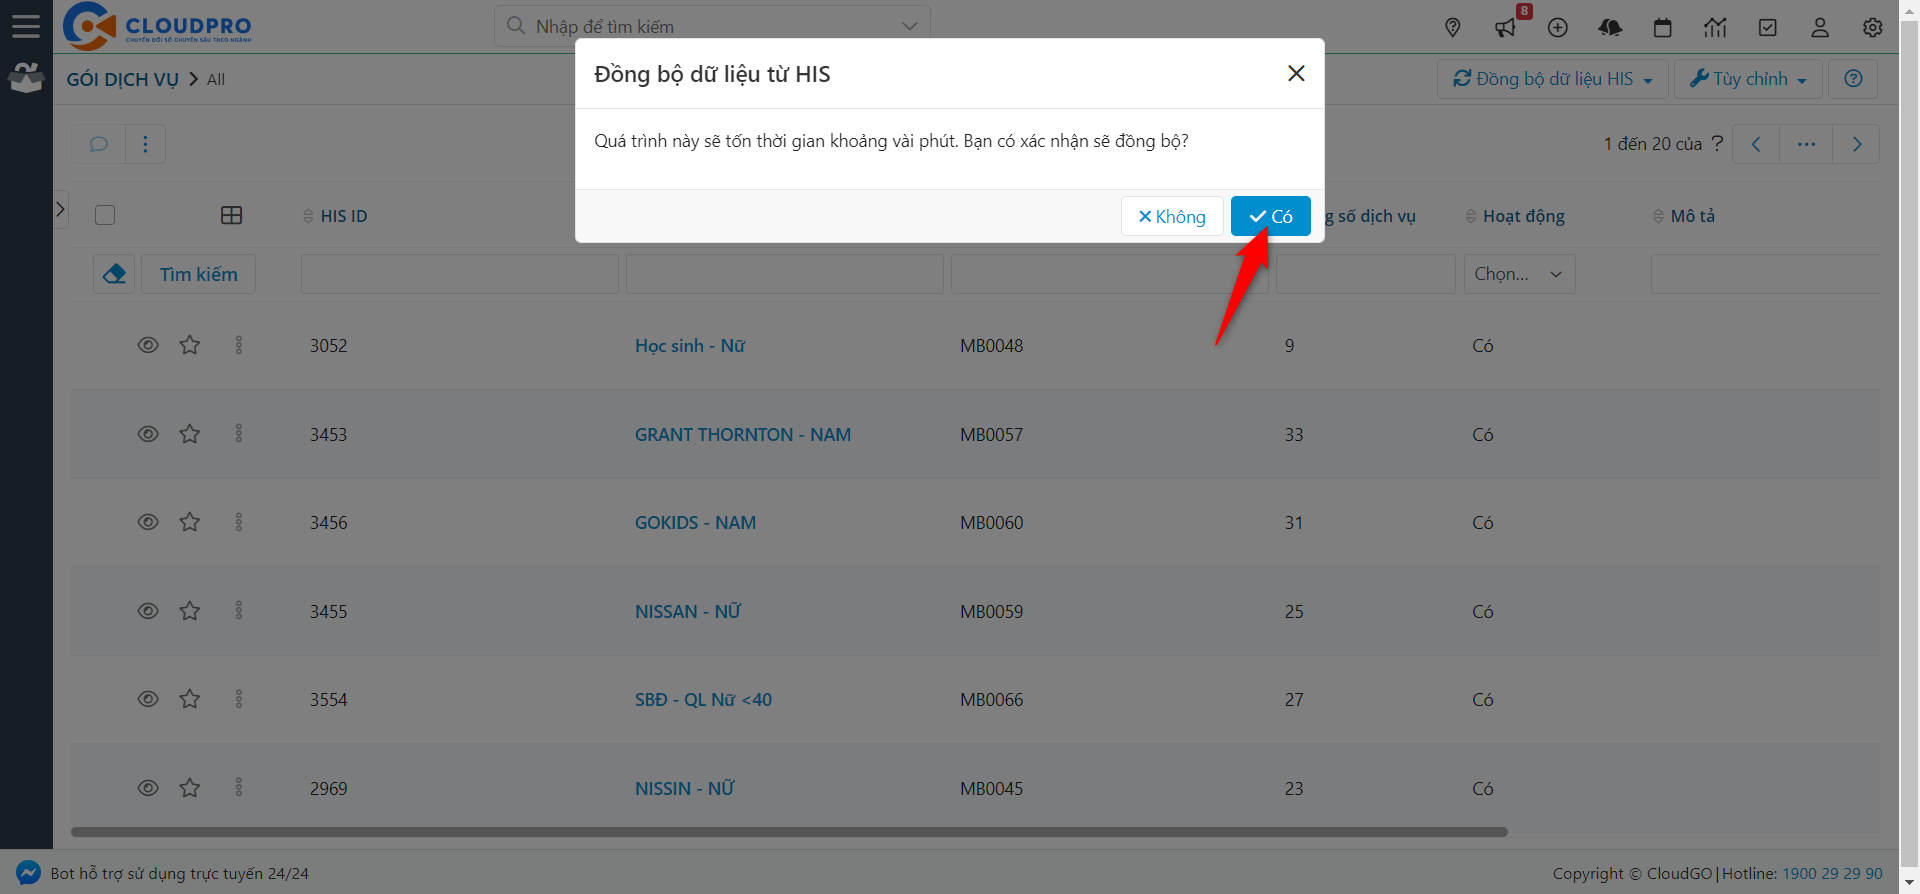Open announcements megaphone icon

coord(1505,28)
